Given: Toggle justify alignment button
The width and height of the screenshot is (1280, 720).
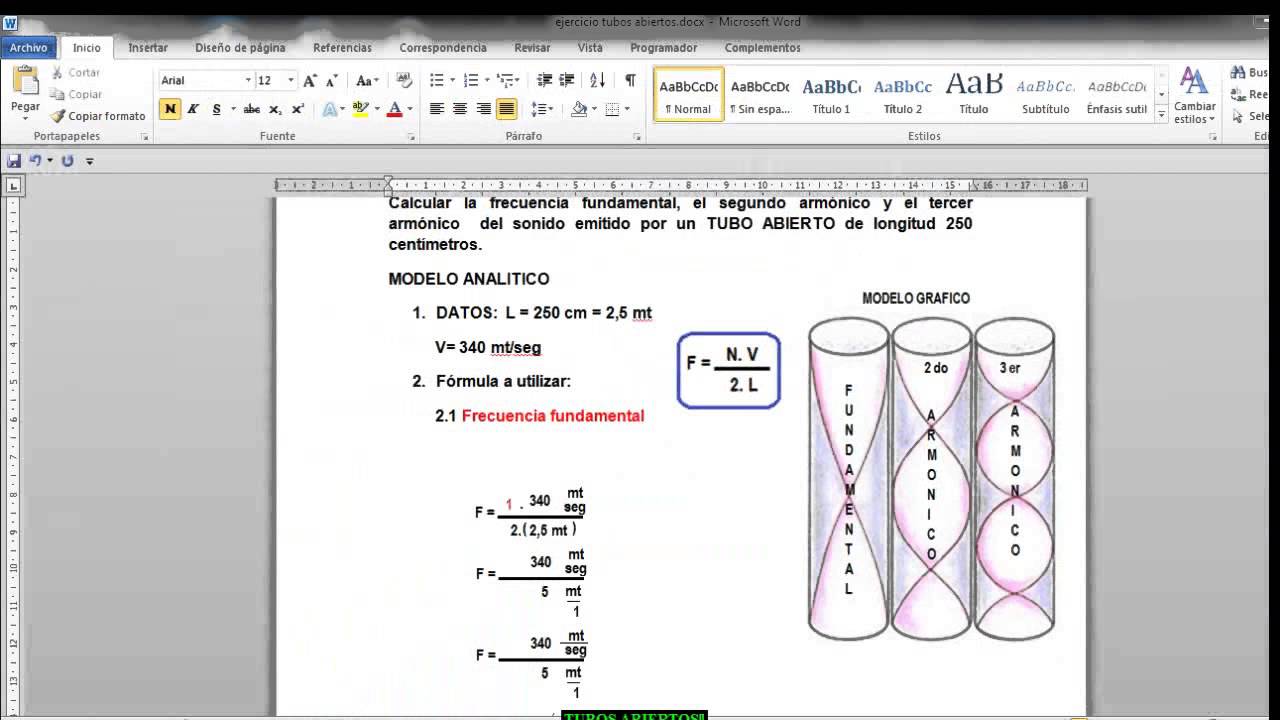Looking at the screenshot, I should [507, 109].
